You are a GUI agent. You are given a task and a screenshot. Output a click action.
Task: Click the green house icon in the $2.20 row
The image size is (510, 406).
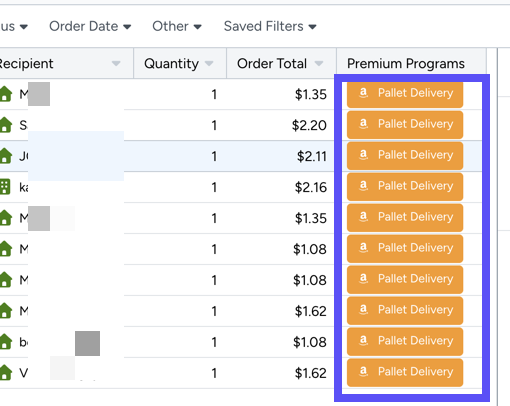5,125
